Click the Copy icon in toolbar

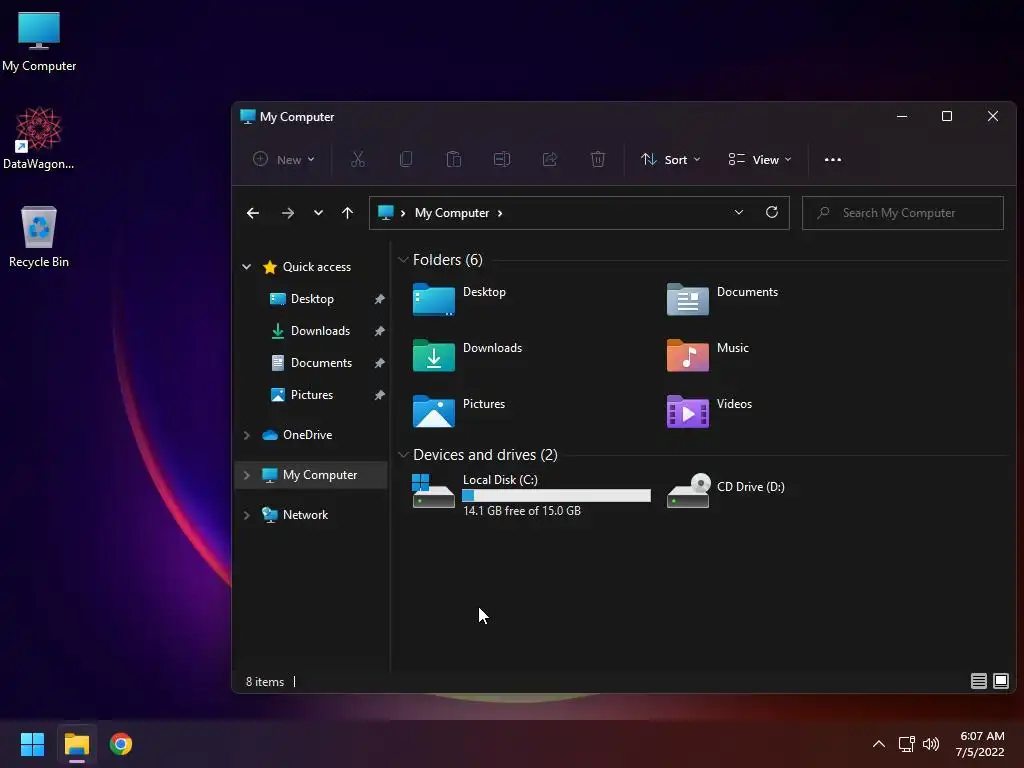coord(406,159)
